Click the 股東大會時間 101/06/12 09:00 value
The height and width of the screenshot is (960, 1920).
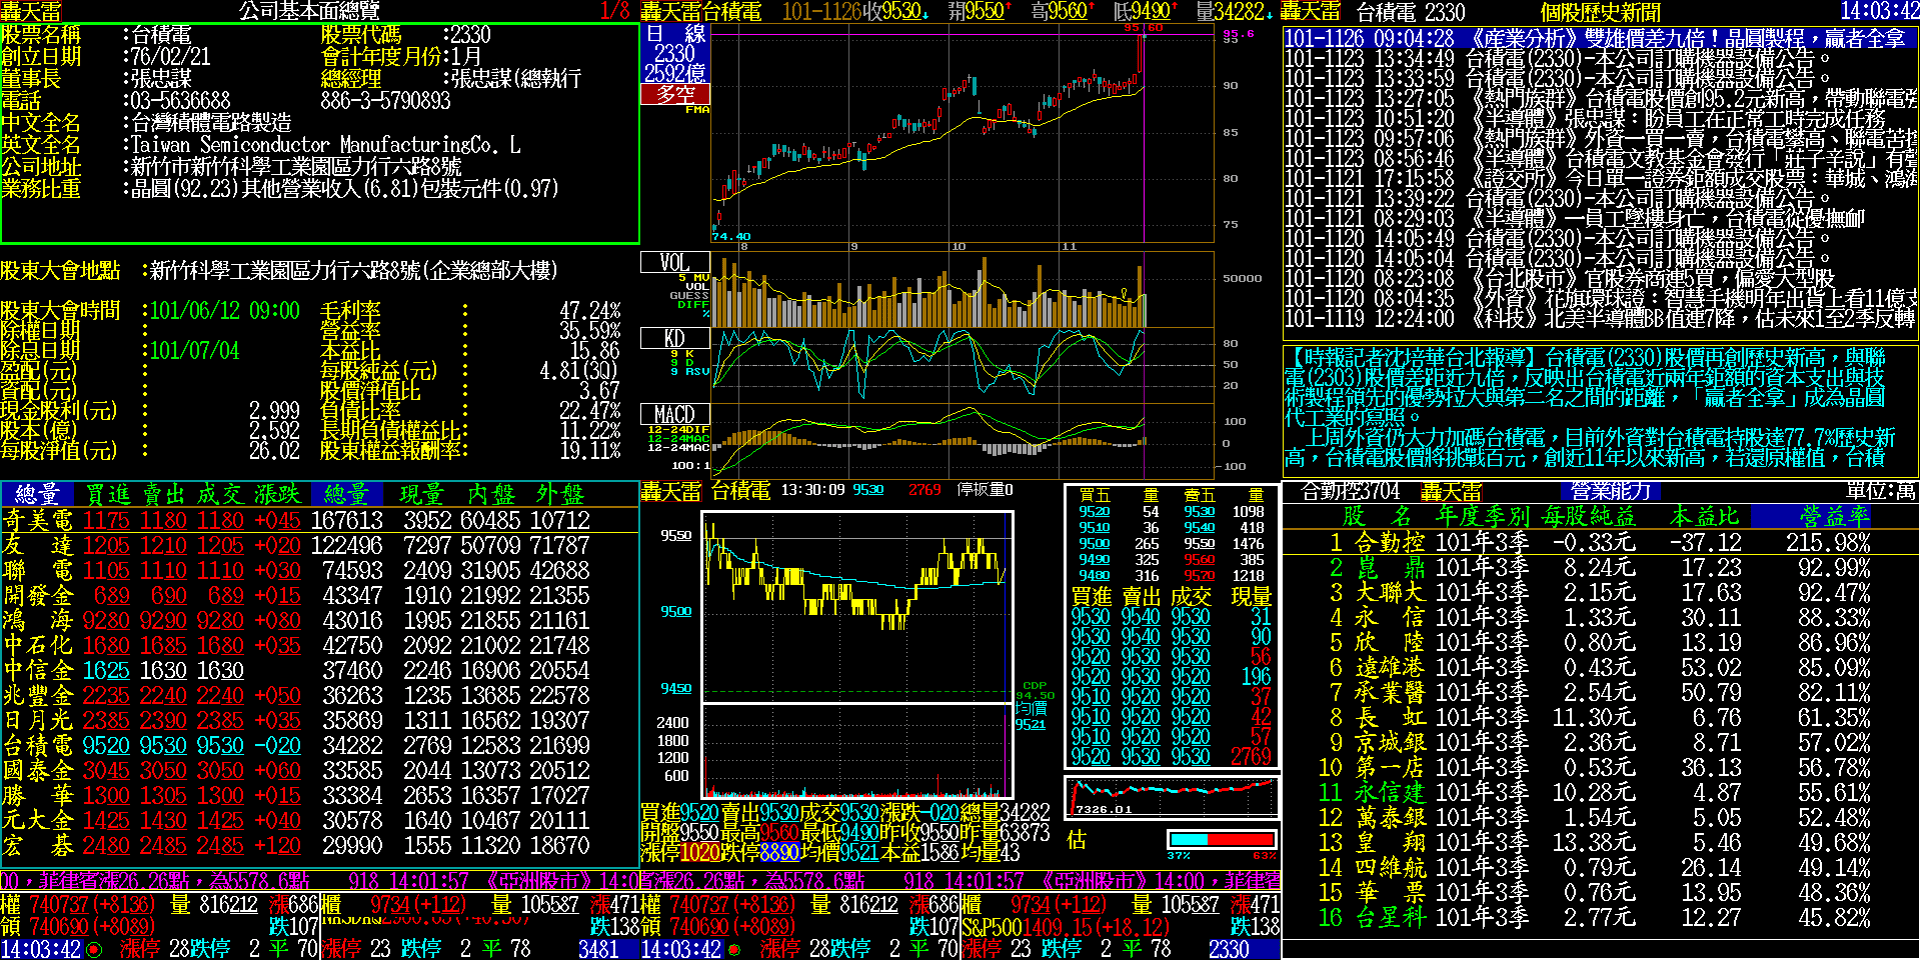[x=224, y=310]
